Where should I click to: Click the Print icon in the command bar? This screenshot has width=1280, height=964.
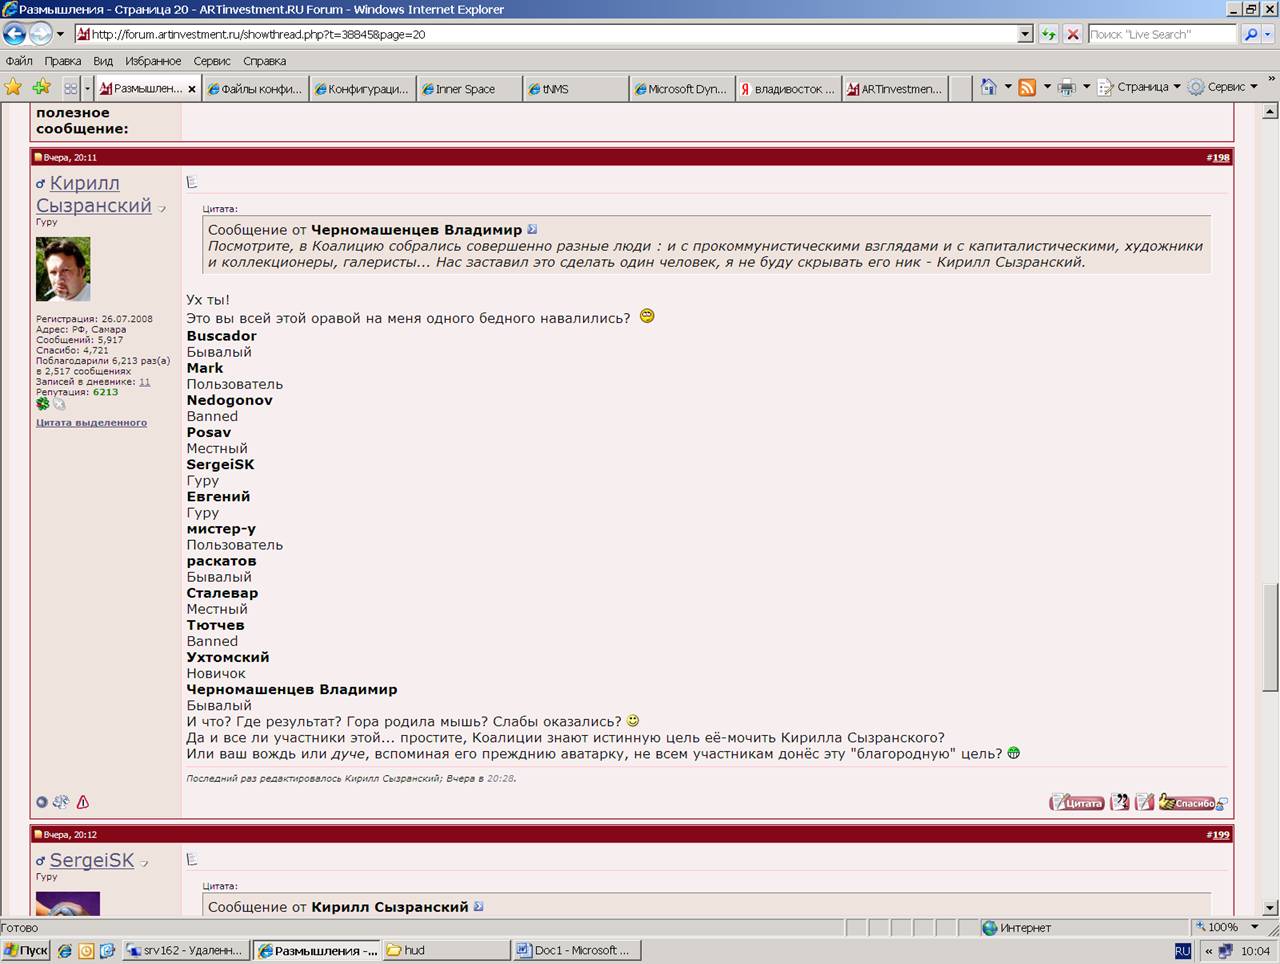pos(1067,88)
